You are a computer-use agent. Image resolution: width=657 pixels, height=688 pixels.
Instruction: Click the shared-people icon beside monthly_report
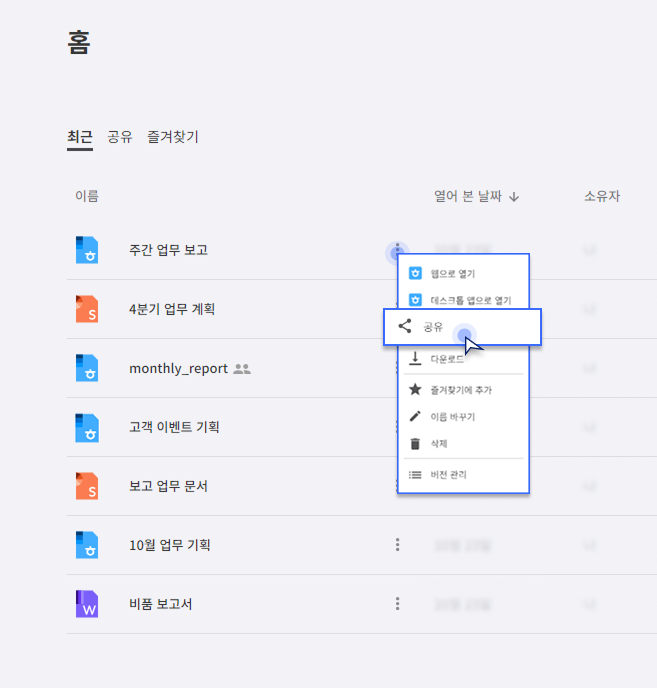[242, 369]
